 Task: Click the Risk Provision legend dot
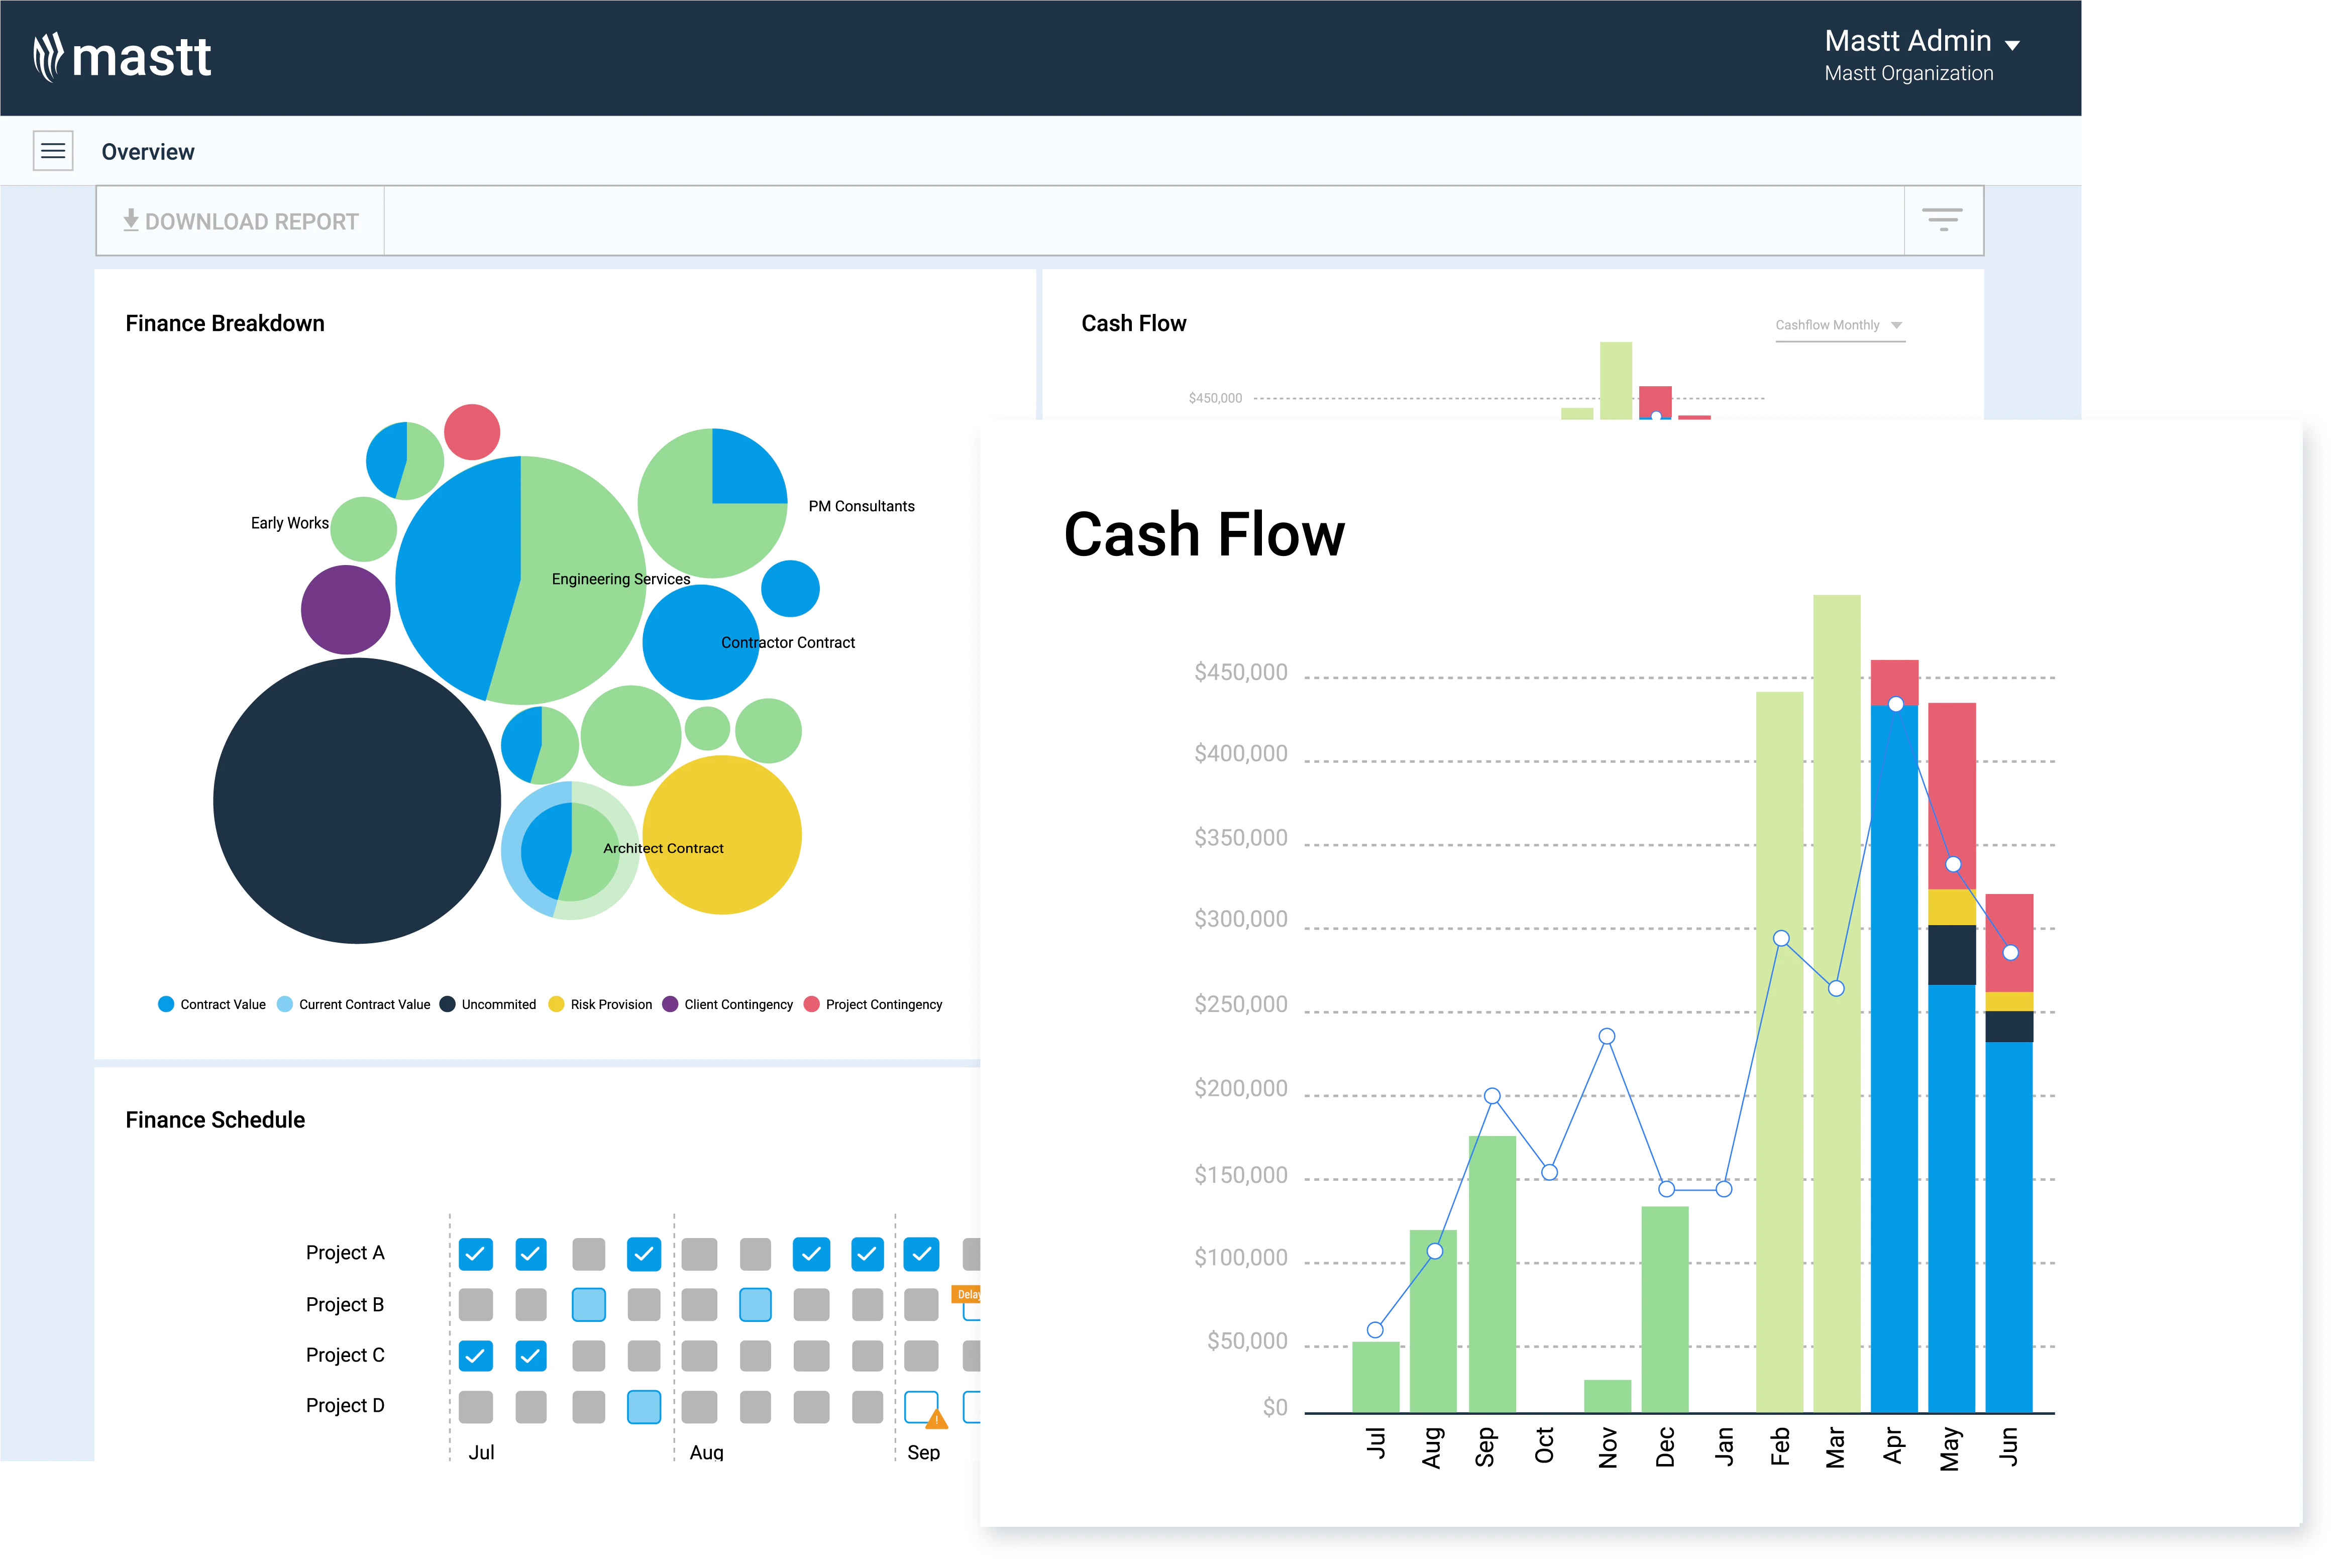click(x=556, y=1004)
